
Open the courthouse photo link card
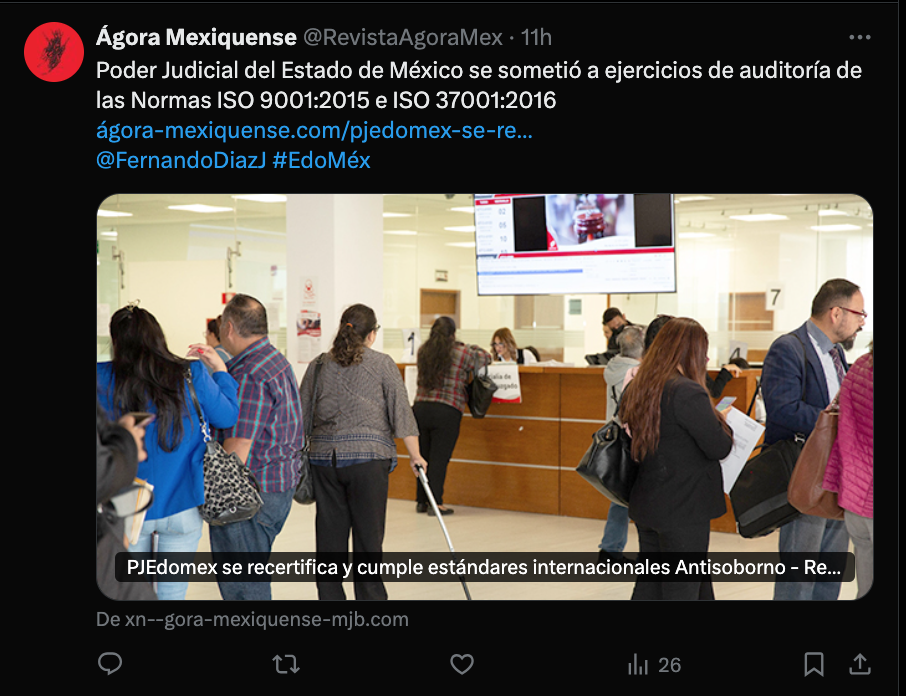coord(485,397)
